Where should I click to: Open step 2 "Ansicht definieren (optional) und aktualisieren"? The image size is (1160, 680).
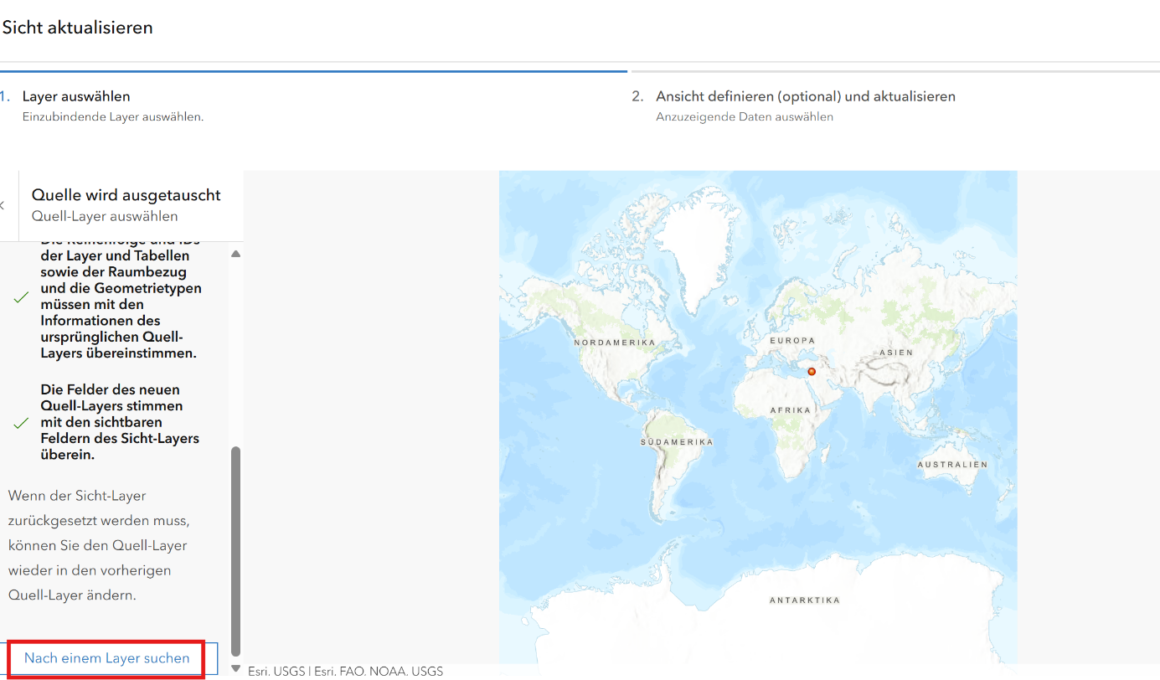tap(806, 96)
